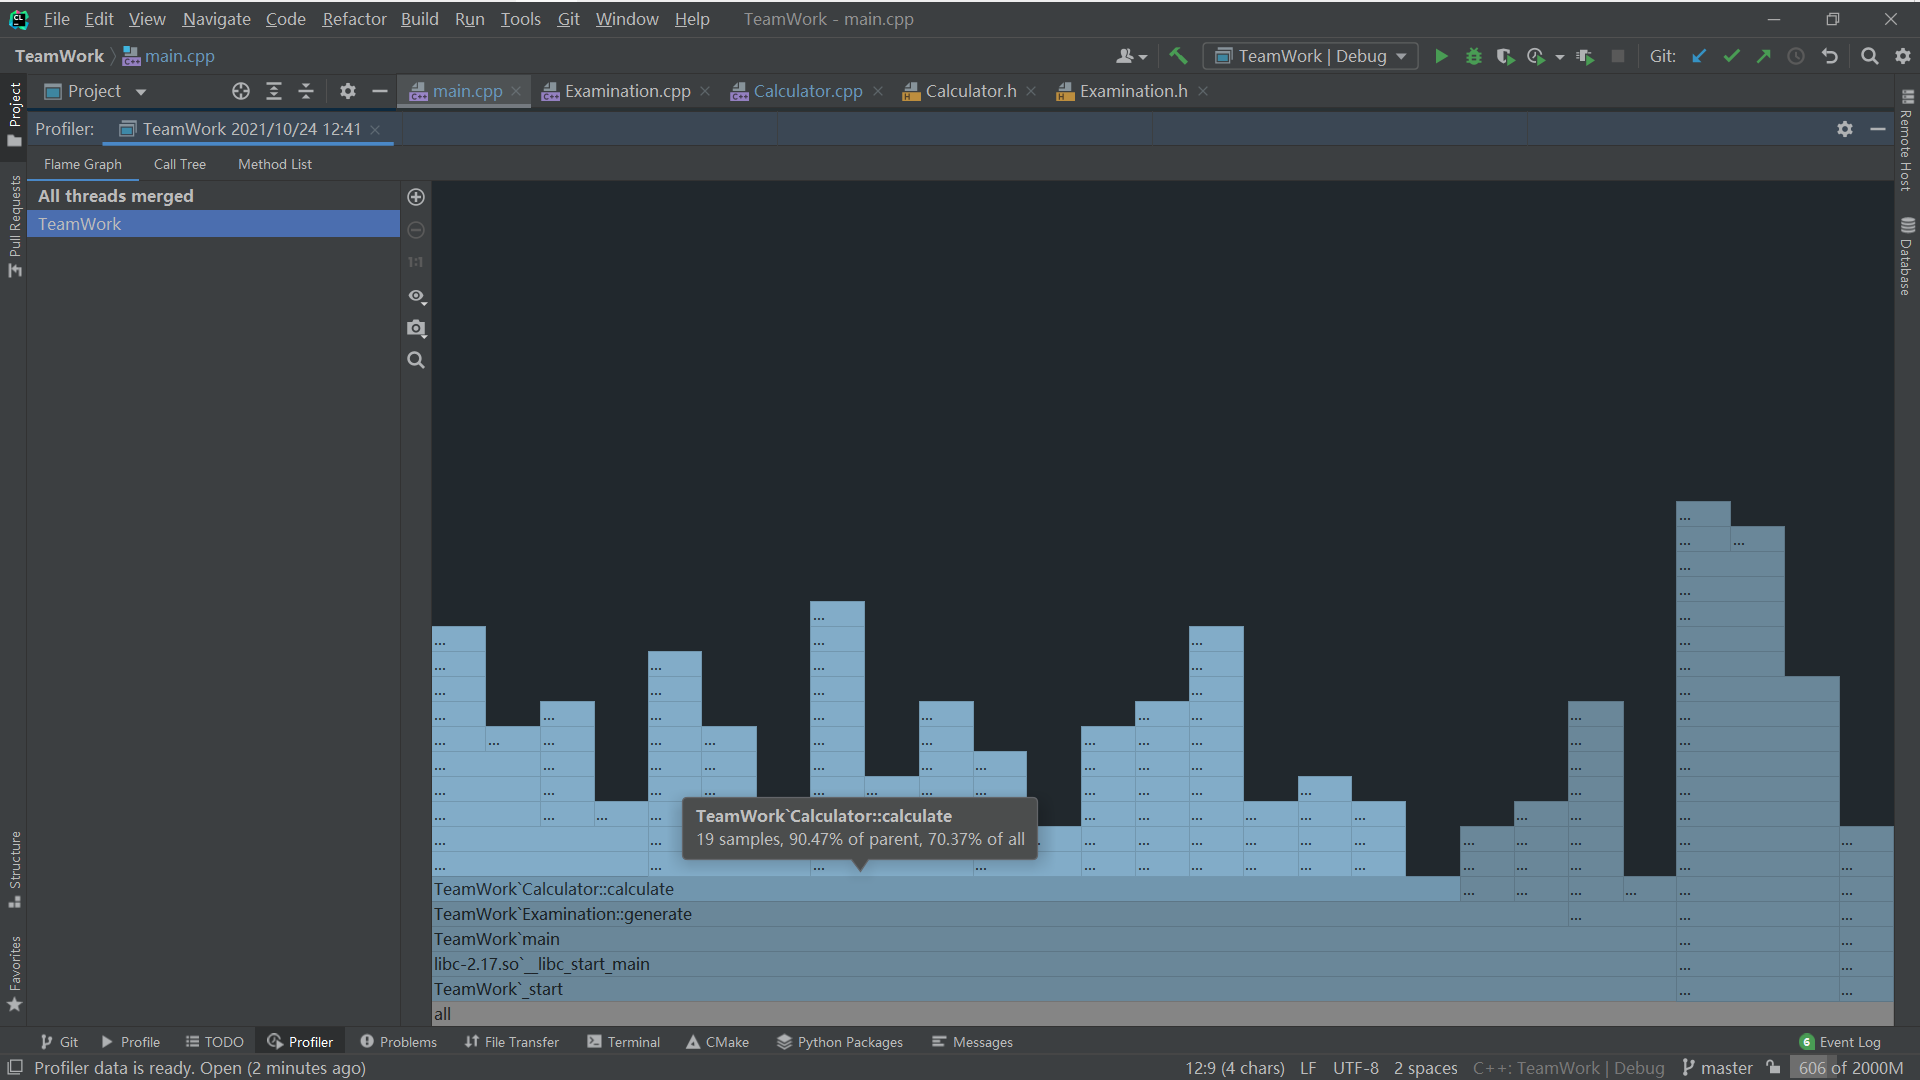Click the Debug bug icon

[1473, 56]
